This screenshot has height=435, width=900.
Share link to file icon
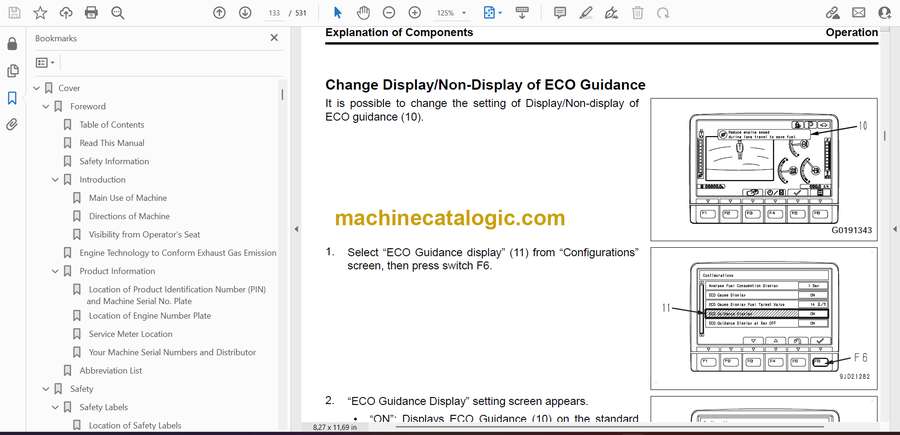click(832, 13)
